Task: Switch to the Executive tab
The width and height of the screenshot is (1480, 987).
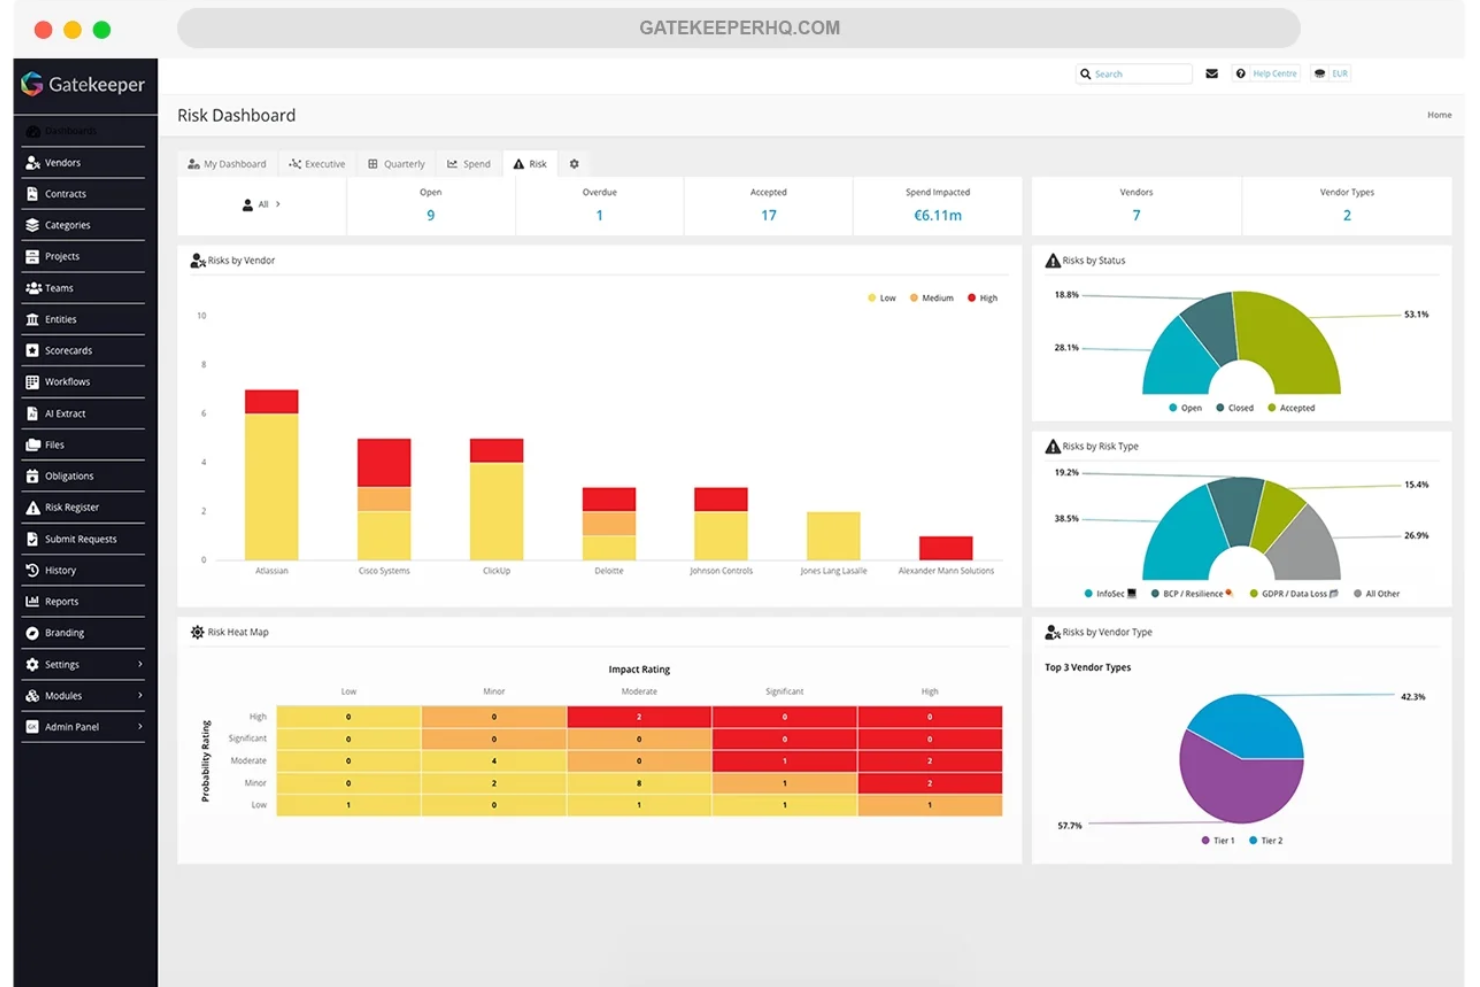Action: (x=317, y=164)
